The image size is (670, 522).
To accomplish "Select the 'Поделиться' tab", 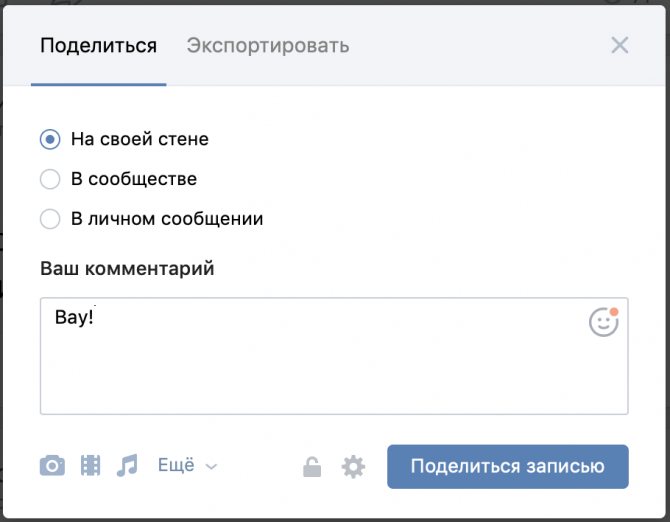I will (x=98, y=45).
